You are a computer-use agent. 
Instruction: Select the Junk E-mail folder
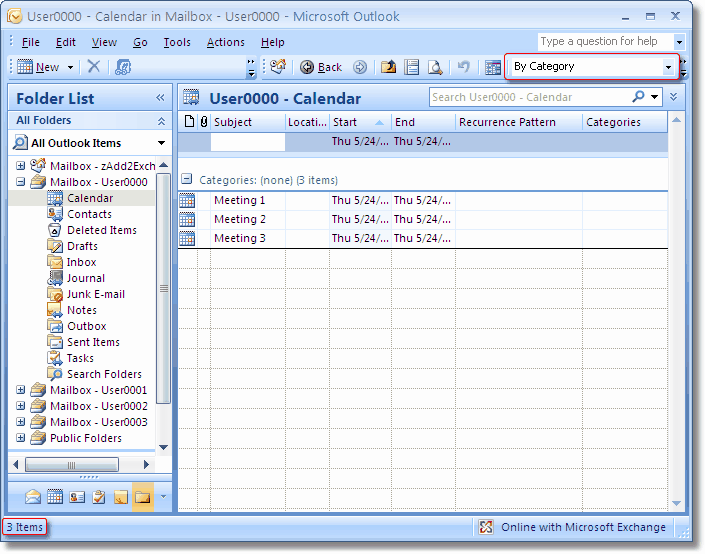[x=96, y=294]
